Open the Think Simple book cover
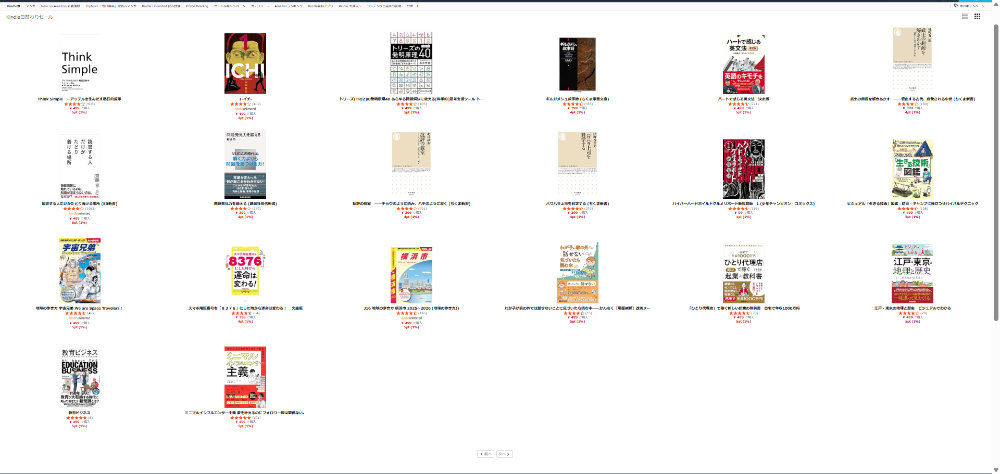This screenshot has width=1000, height=474. [x=80, y=63]
